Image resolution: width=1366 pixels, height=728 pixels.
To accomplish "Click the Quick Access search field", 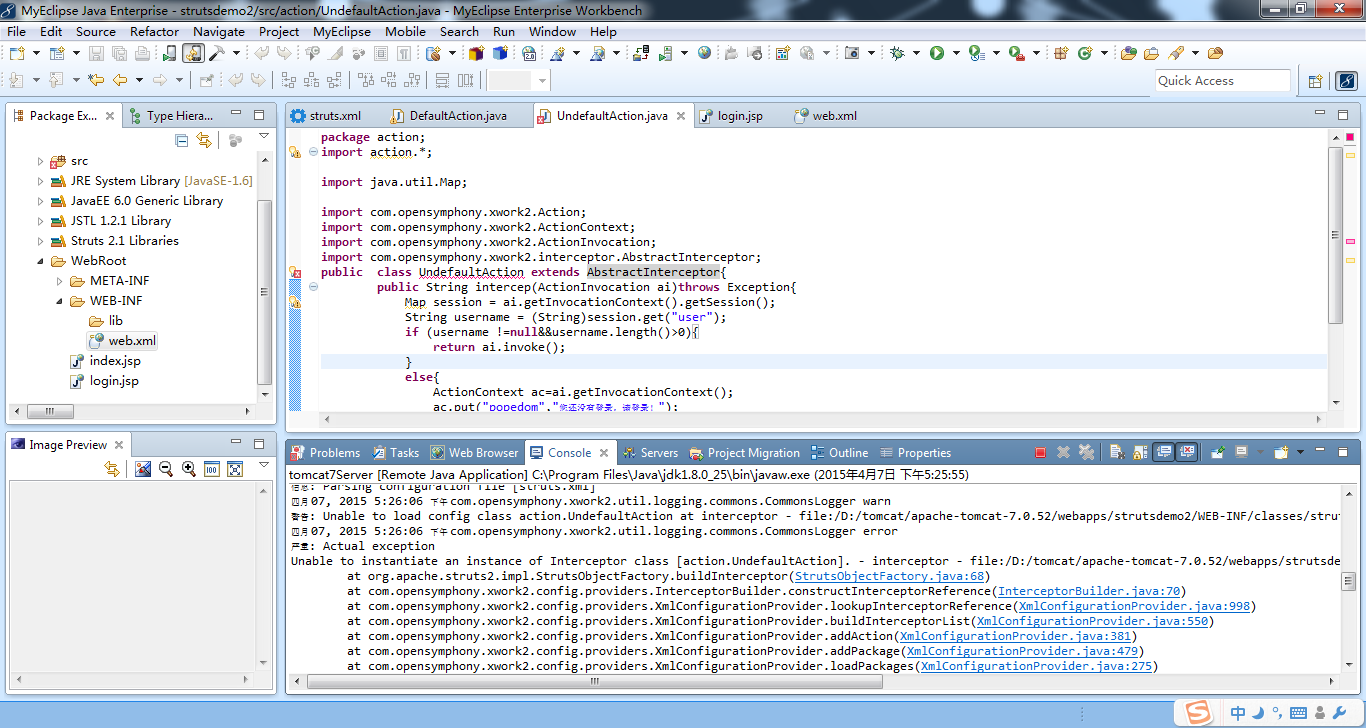I will point(1223,81).
